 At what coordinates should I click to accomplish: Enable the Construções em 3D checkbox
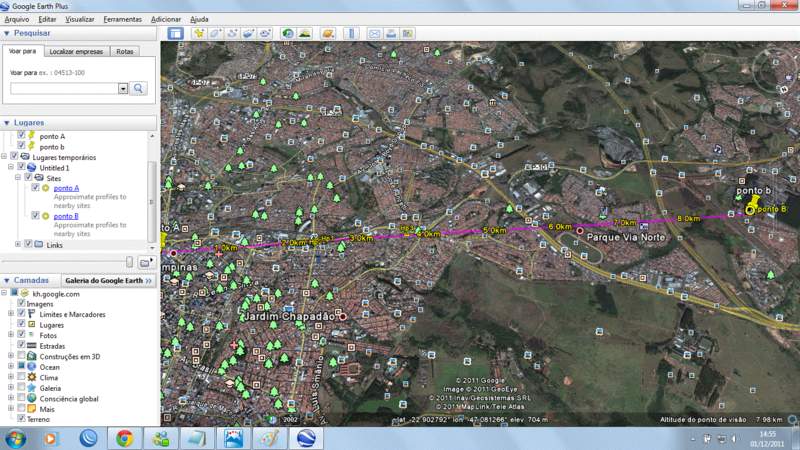21,356
